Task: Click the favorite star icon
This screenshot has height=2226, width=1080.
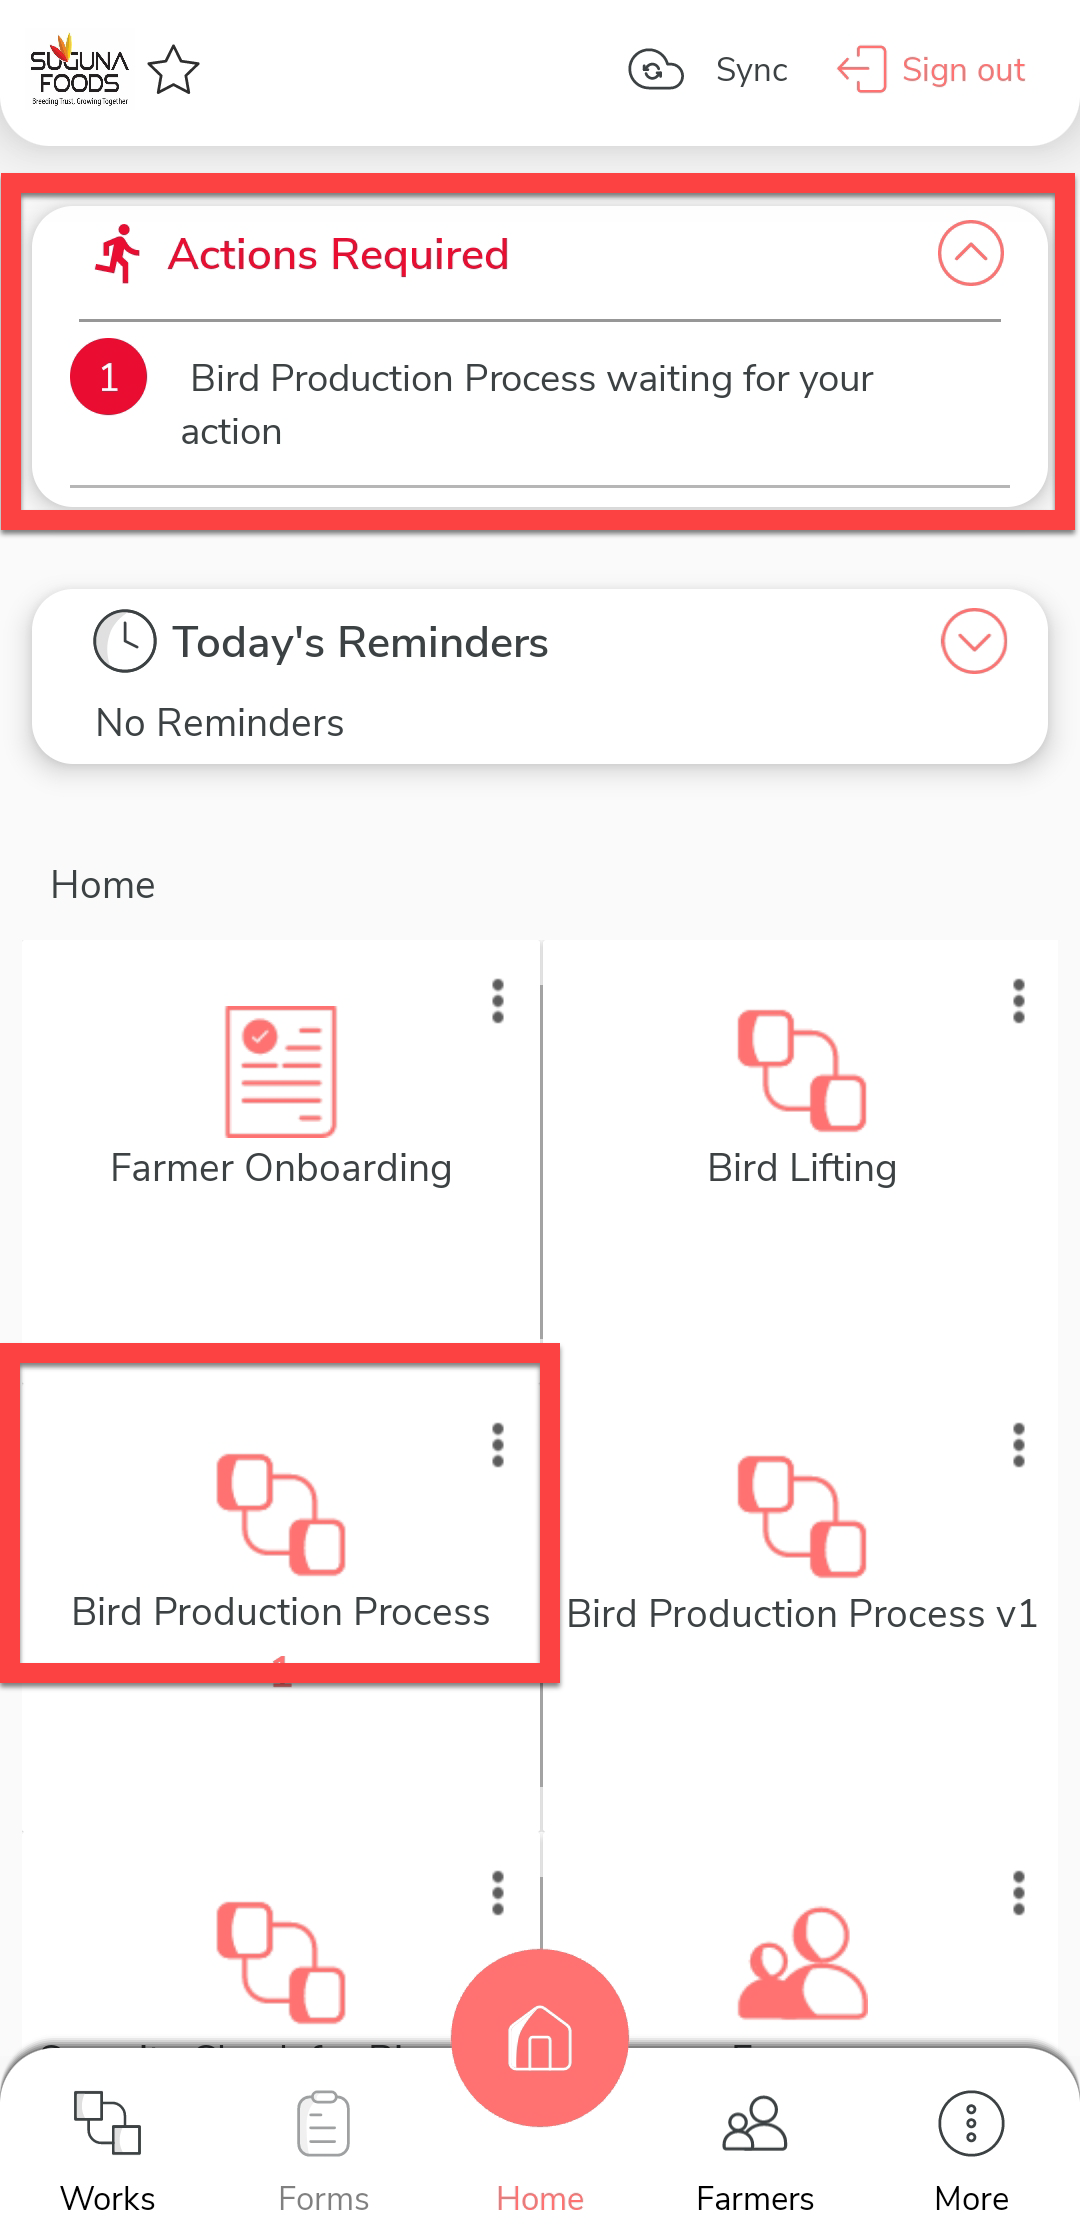Action: 174,70
